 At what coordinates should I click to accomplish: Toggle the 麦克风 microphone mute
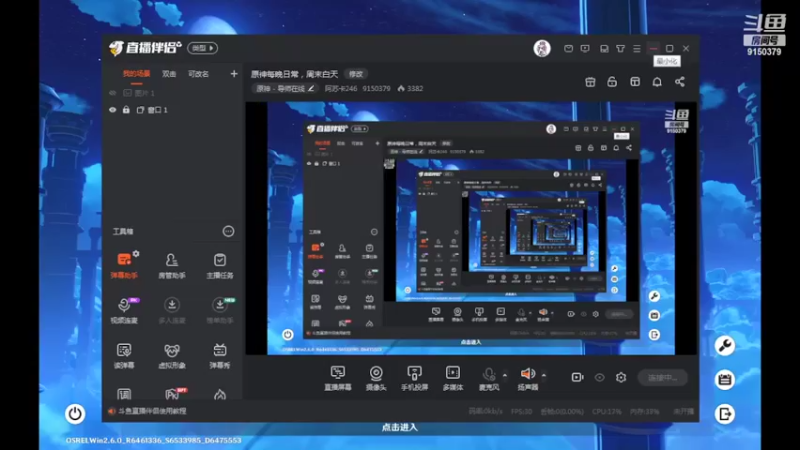(489, 378)
